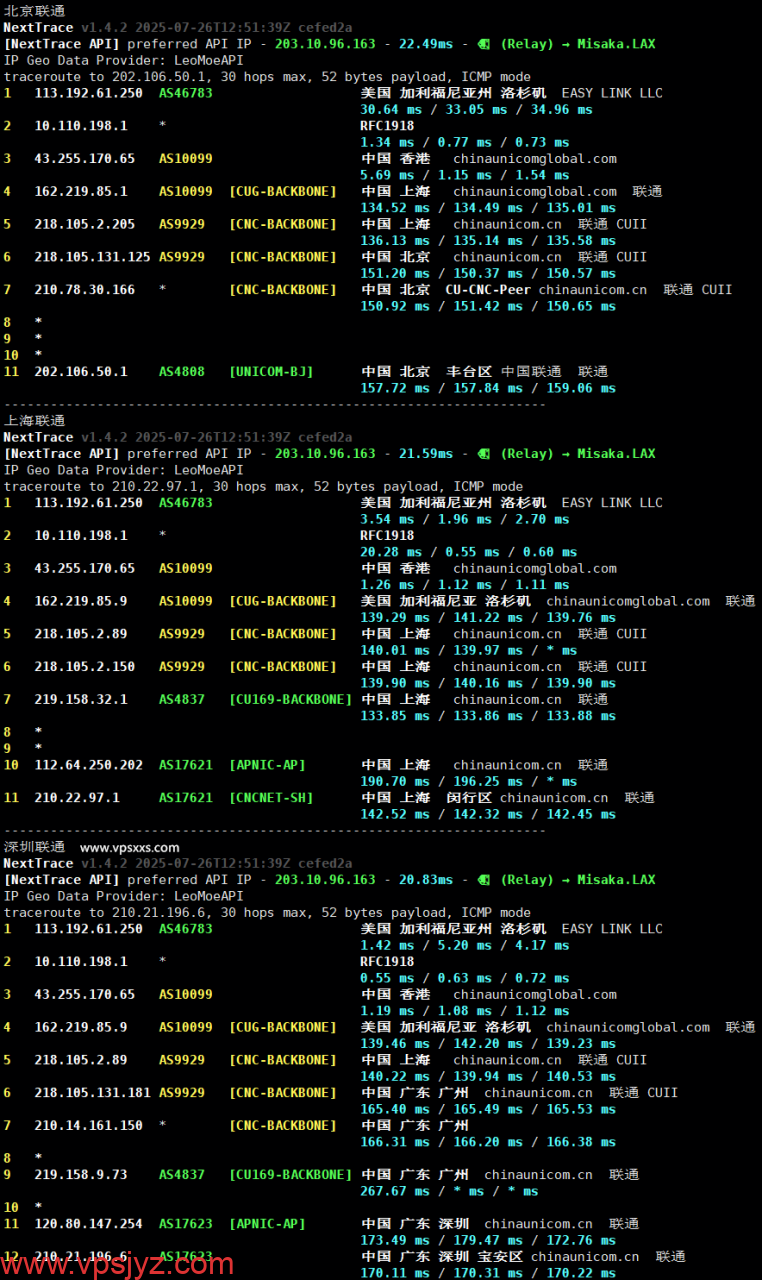
Task: Select timings '142.52 ms / 142.32 ms / 142.45 ms'
Action: point(488,814)
